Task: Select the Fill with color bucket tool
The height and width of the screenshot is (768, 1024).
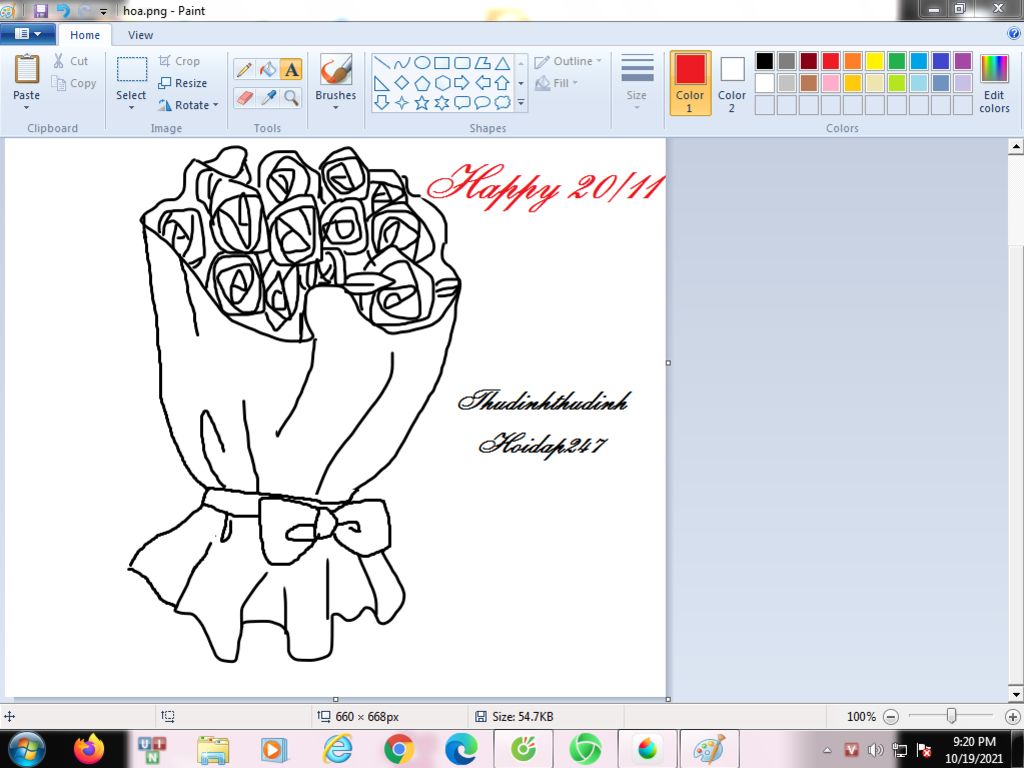Action: coord(268,69)
